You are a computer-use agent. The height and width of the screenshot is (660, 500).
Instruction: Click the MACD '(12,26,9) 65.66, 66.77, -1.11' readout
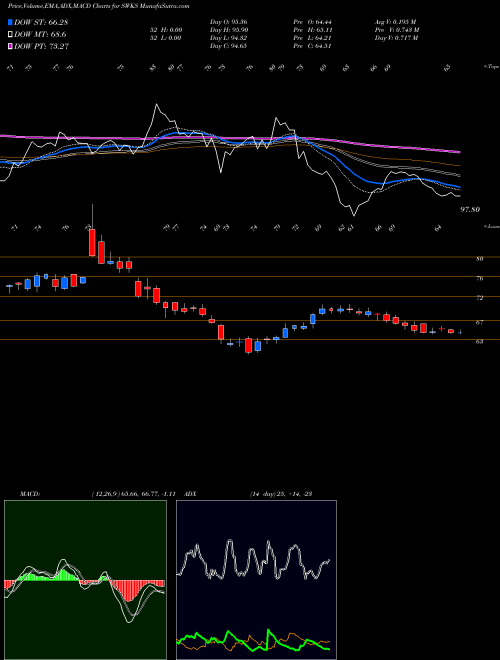[x=136, y=493]
